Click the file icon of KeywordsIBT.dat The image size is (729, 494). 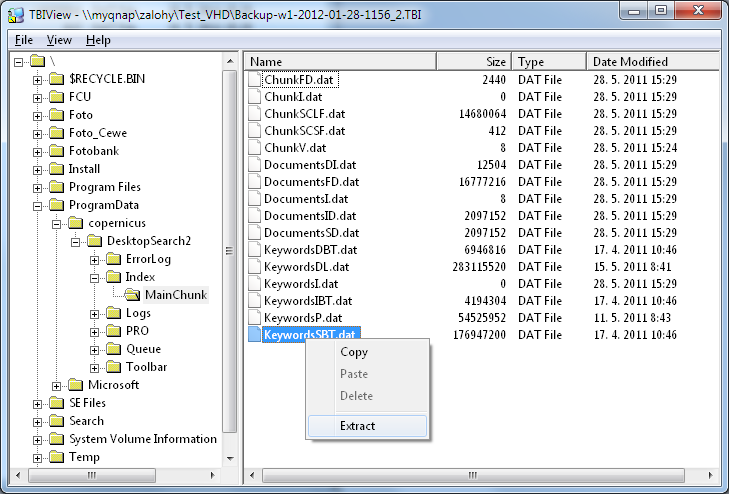254,301
